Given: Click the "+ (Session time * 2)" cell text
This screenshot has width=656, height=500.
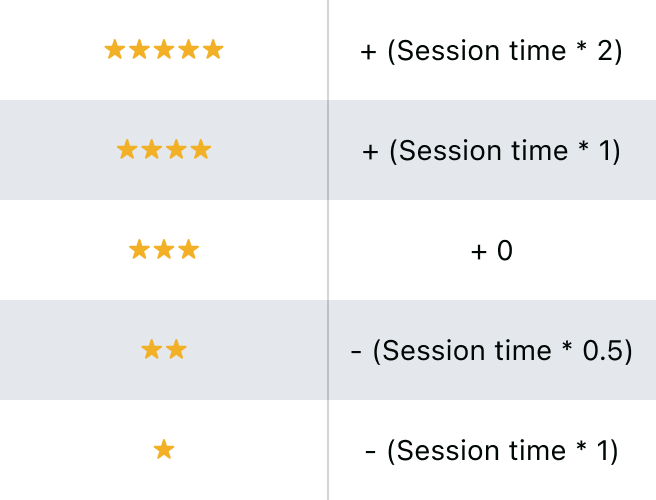Looking at the screenshot, I should coord(491,51).
